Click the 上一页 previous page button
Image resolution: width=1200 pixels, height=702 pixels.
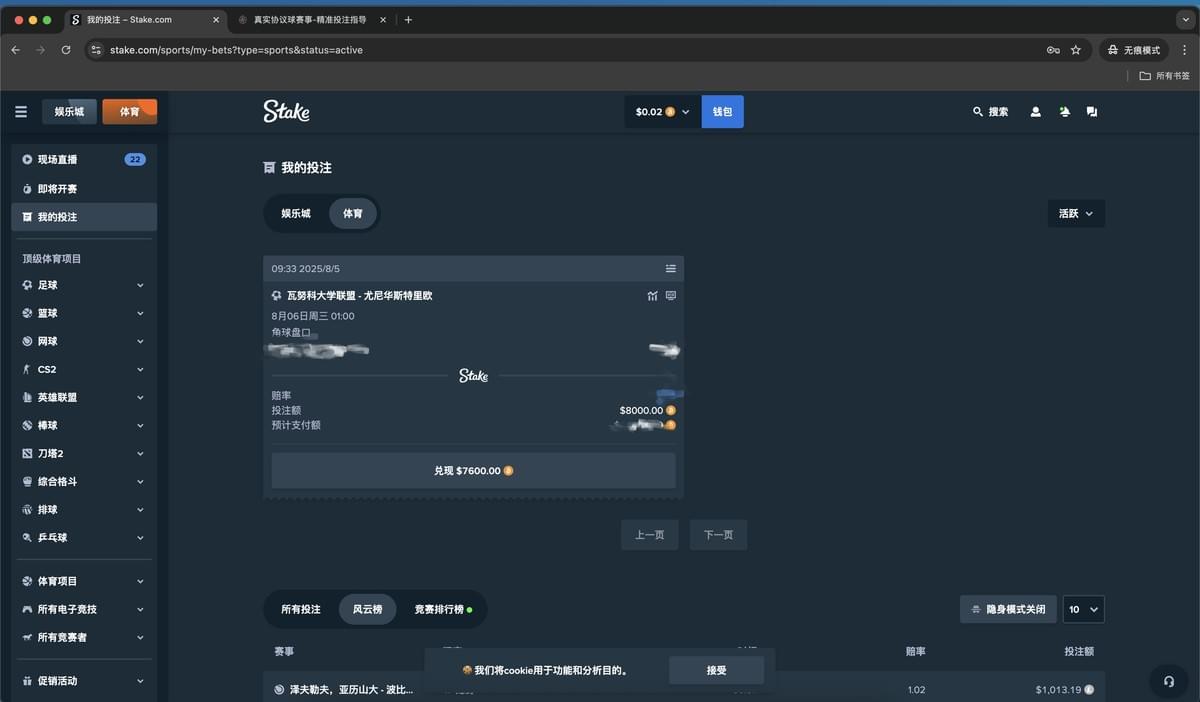point(650,535)
